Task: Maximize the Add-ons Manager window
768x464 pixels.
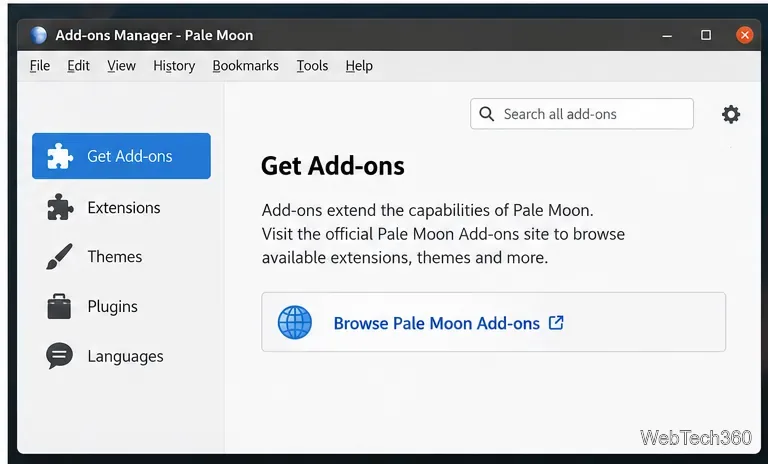Action: click(x=706, y=35)
